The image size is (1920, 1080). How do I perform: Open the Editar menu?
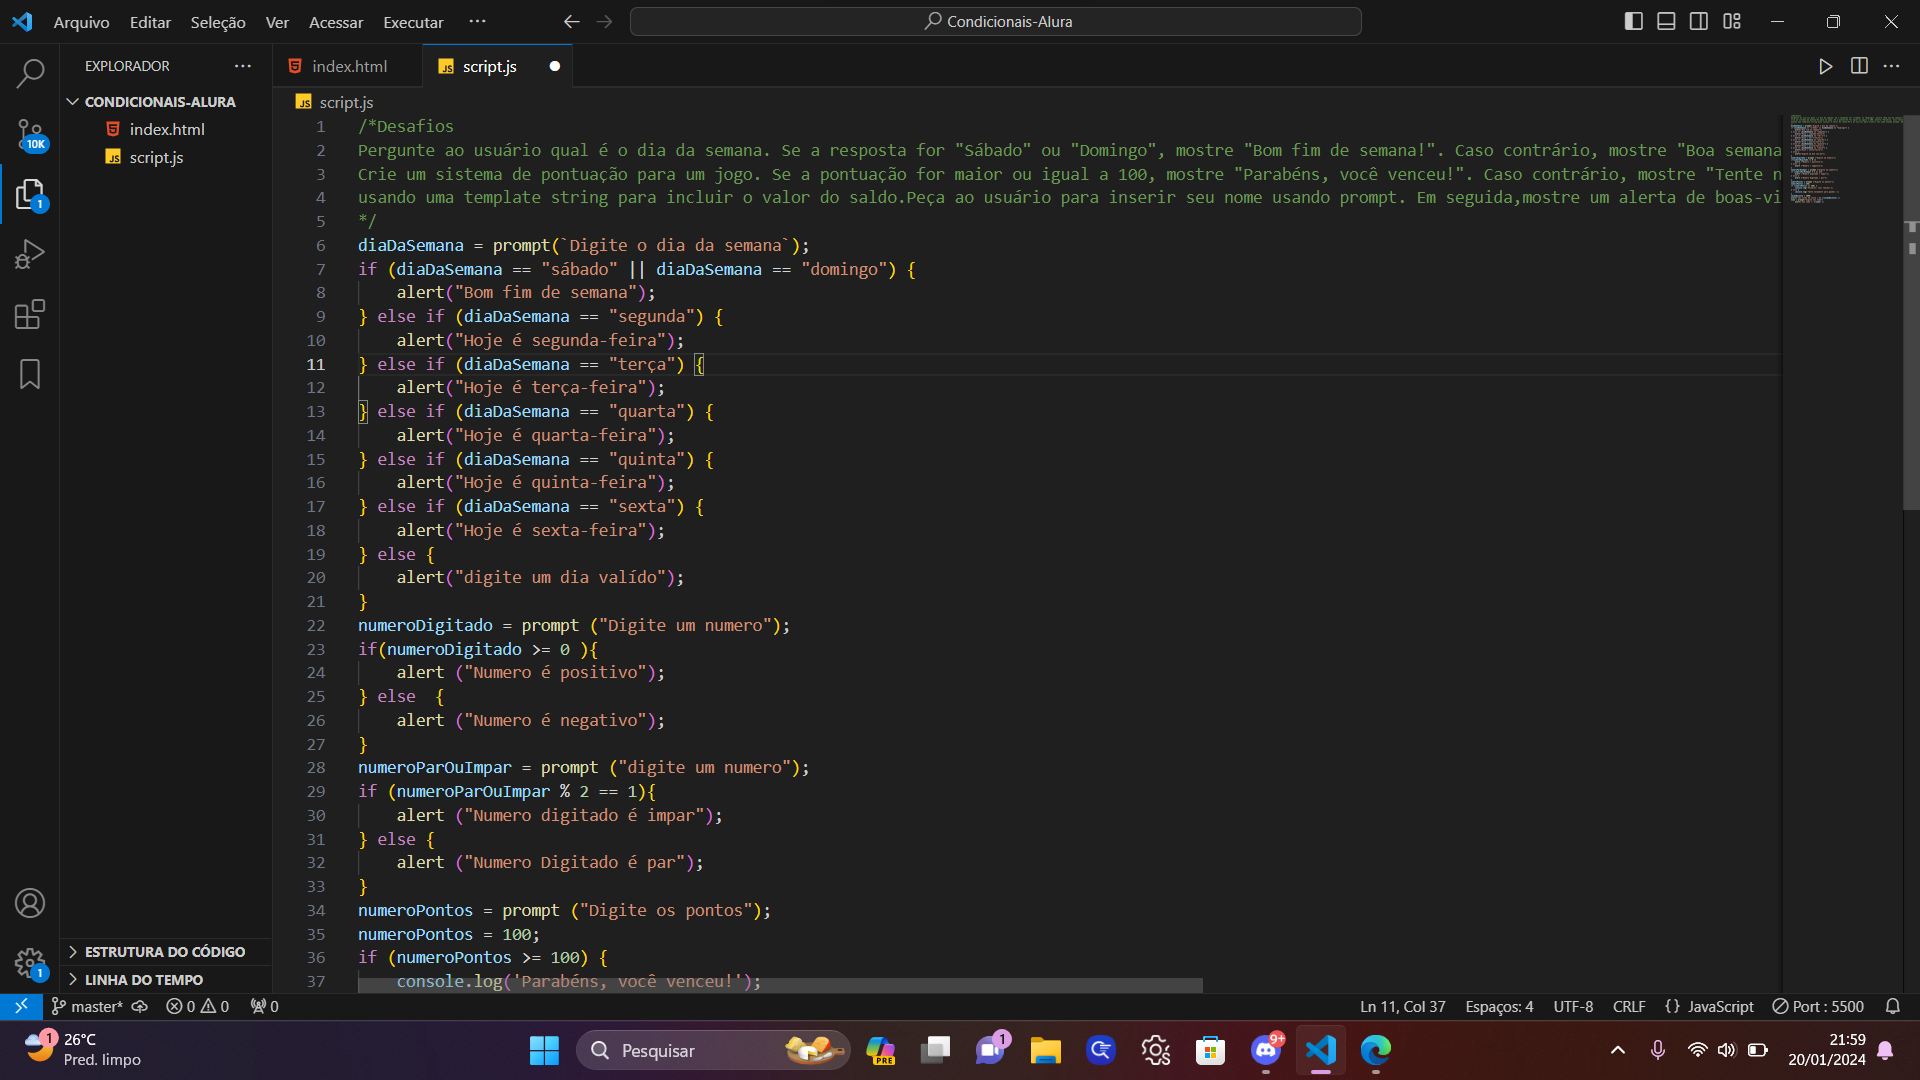coord(150,22)
